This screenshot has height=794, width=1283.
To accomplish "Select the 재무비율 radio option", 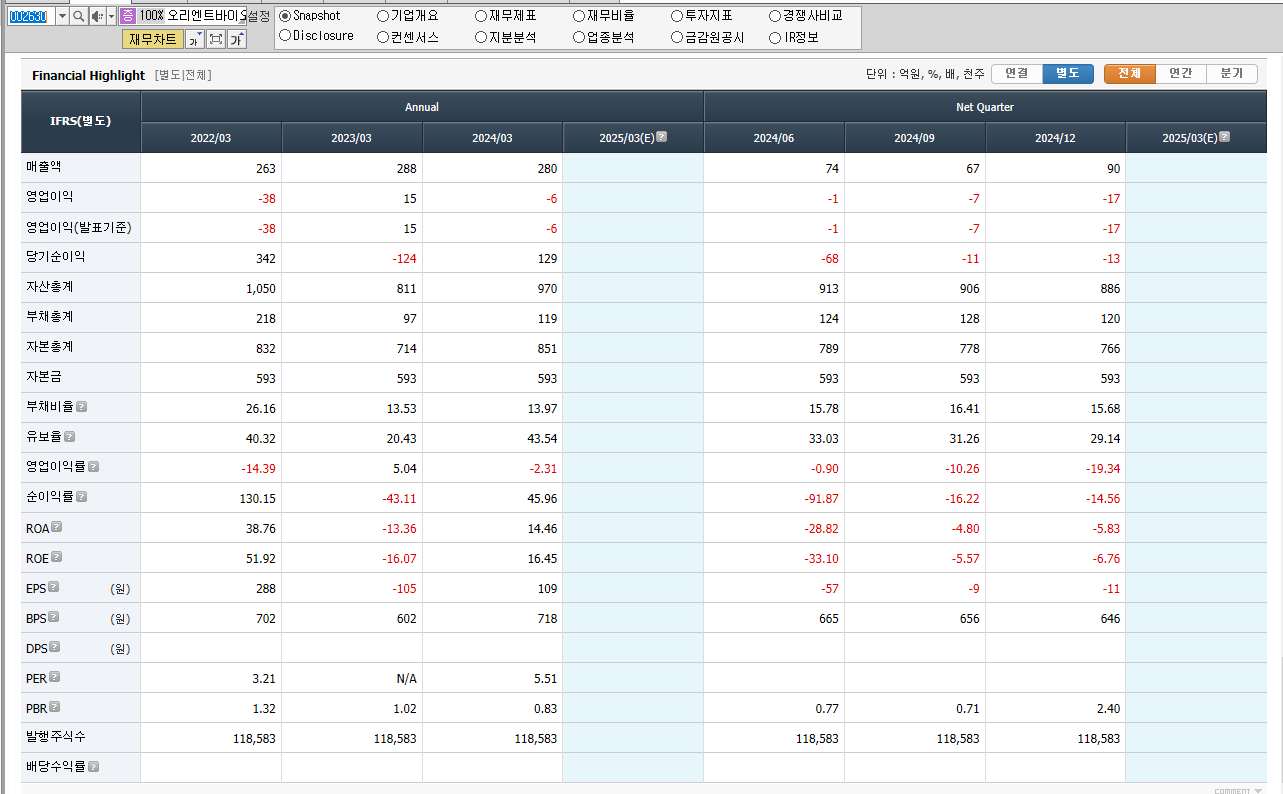I will (579, 16).
